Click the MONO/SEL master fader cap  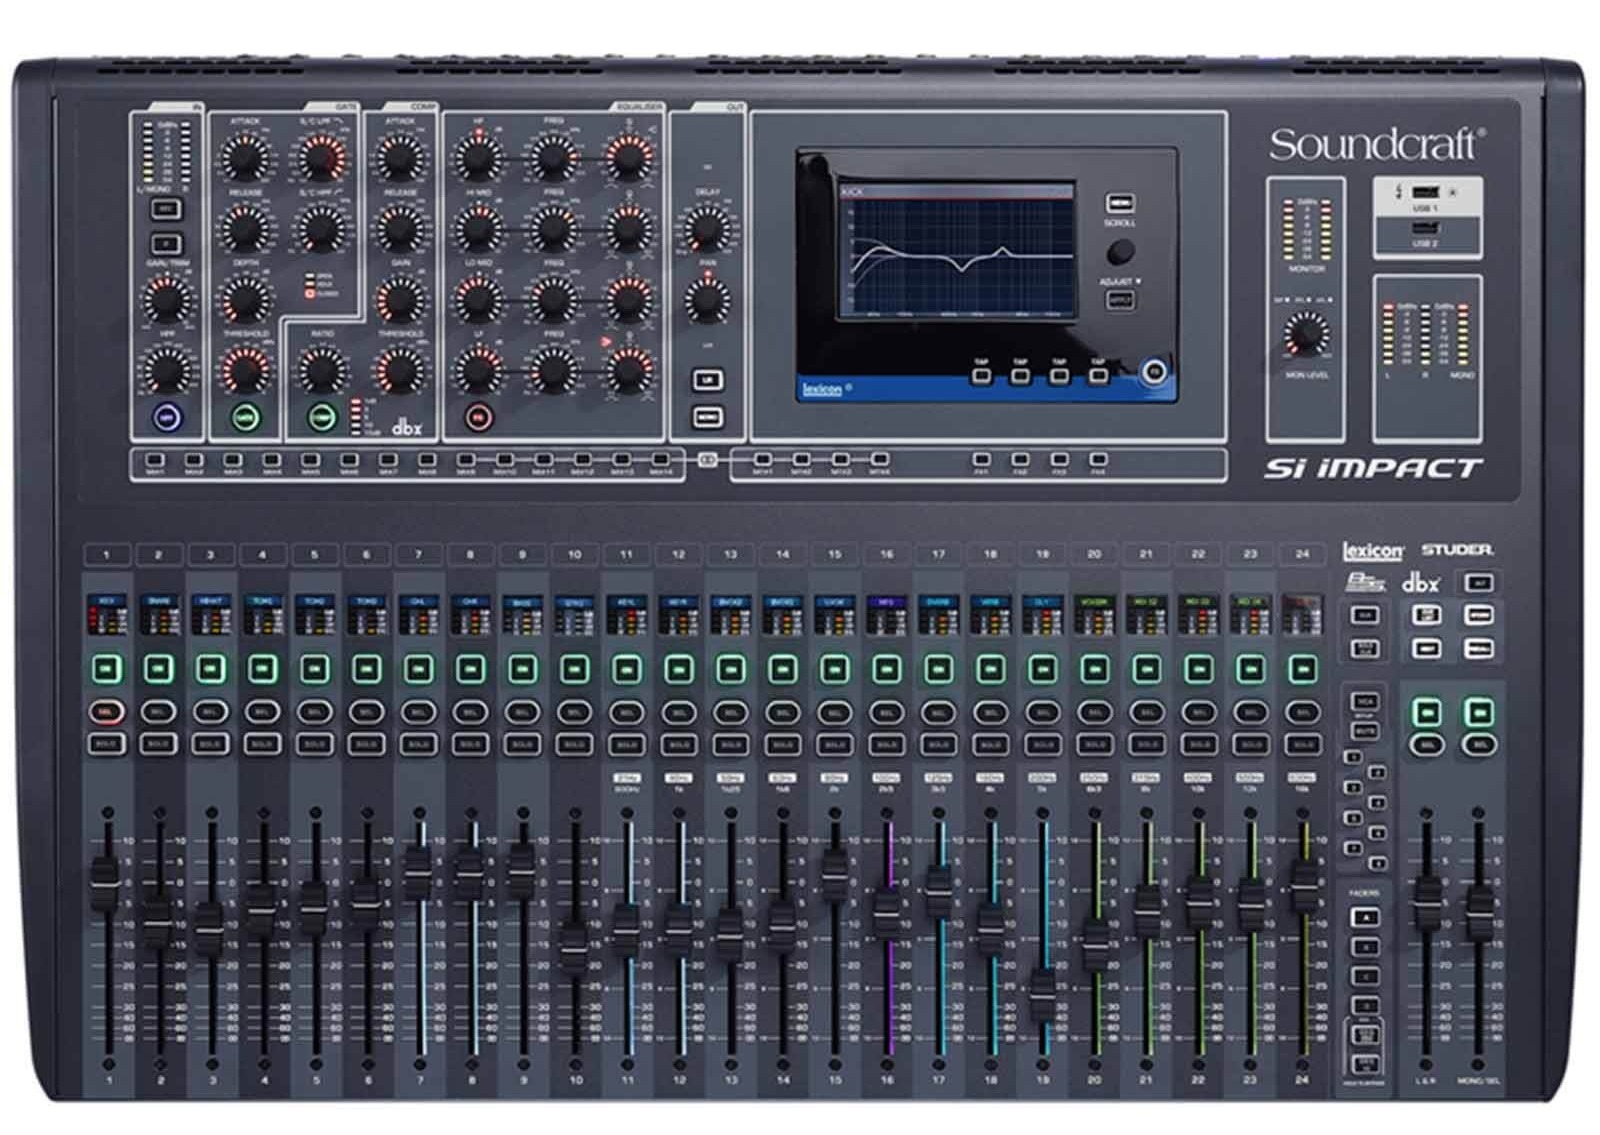click(x=1480, y=912)
